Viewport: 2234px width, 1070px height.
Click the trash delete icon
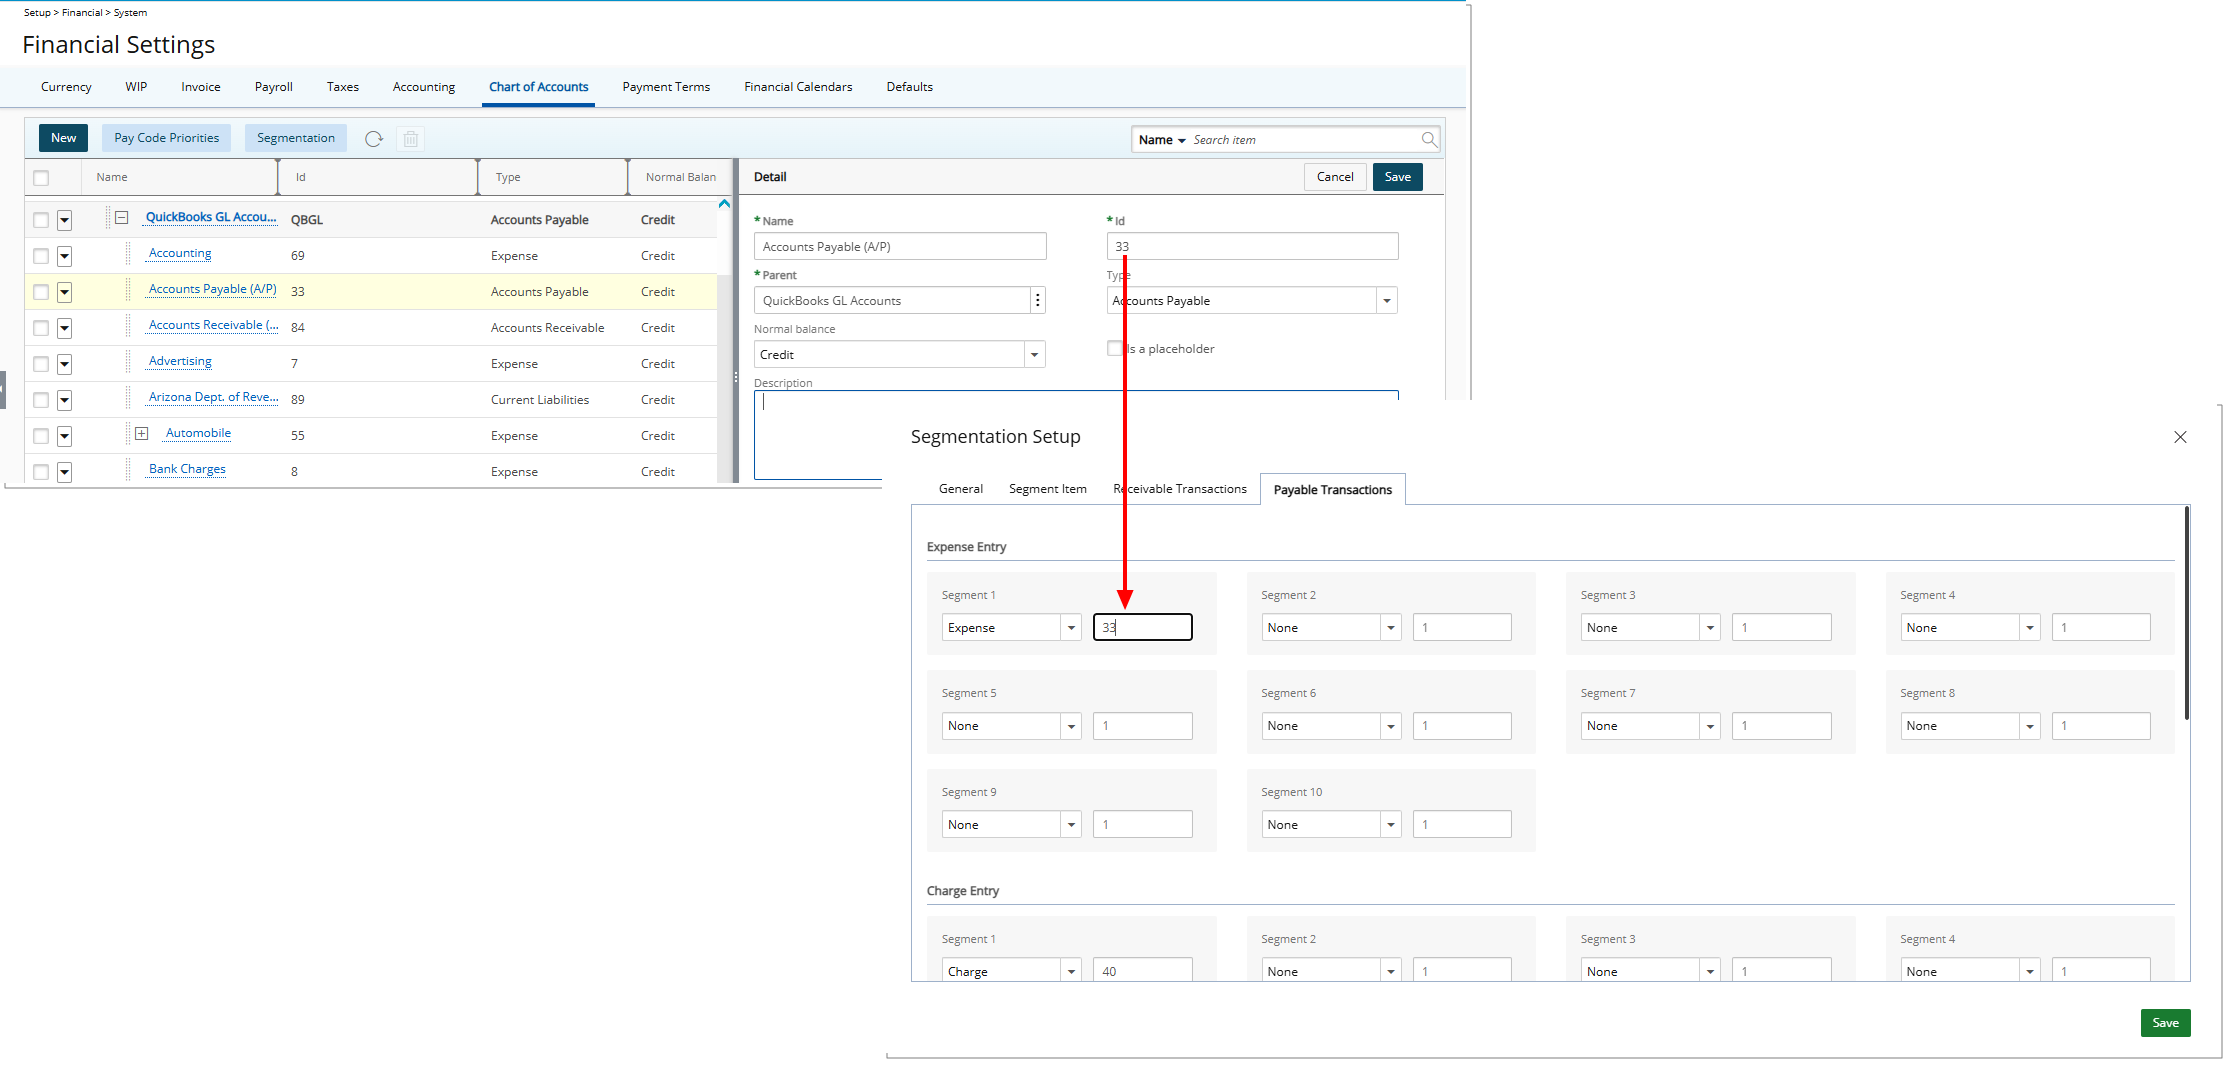[411, 139]
